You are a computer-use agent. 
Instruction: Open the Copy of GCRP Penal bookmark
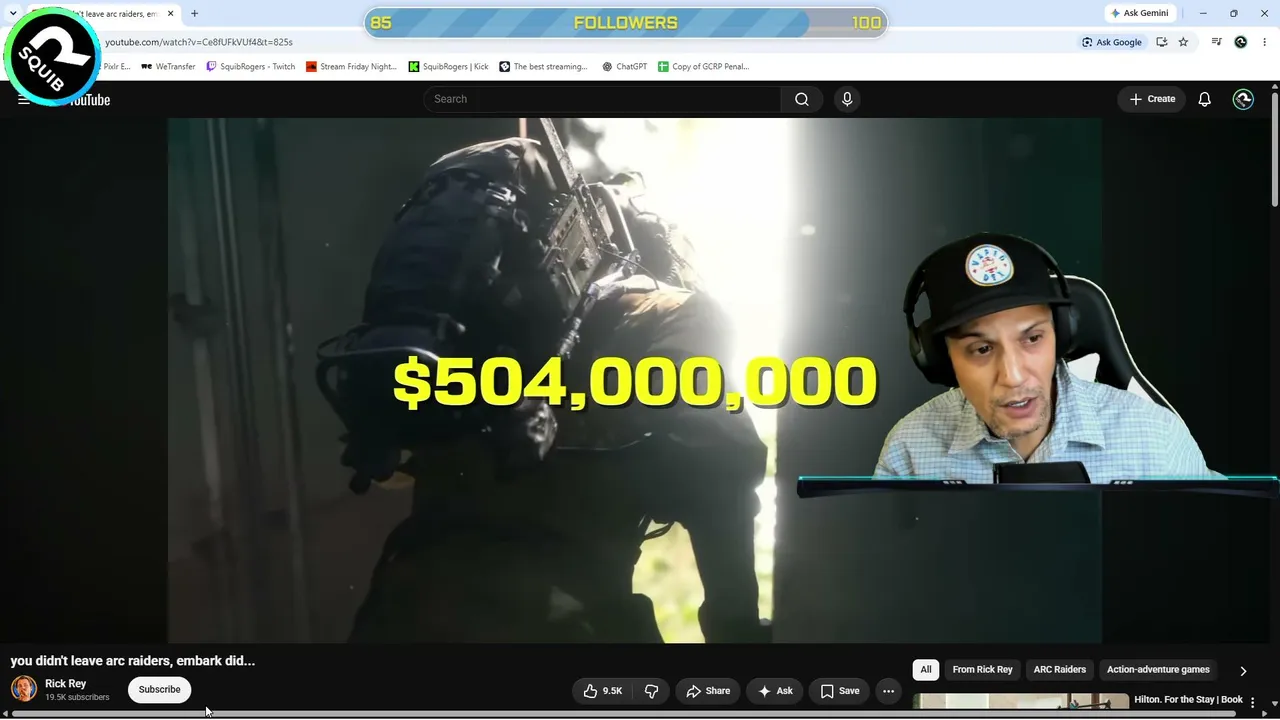(x=704, y=67)
